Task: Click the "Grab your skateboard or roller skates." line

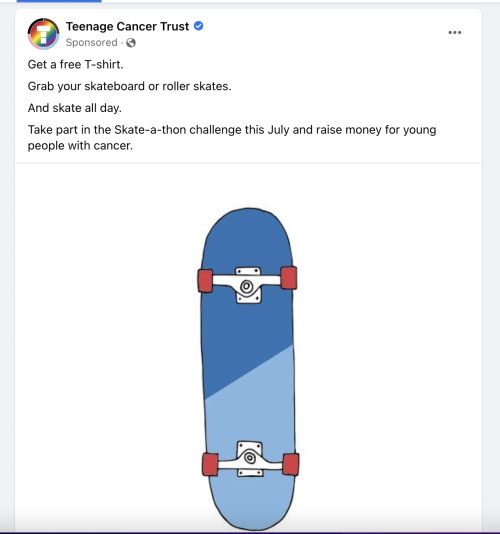Action: [x=129, y=86]
